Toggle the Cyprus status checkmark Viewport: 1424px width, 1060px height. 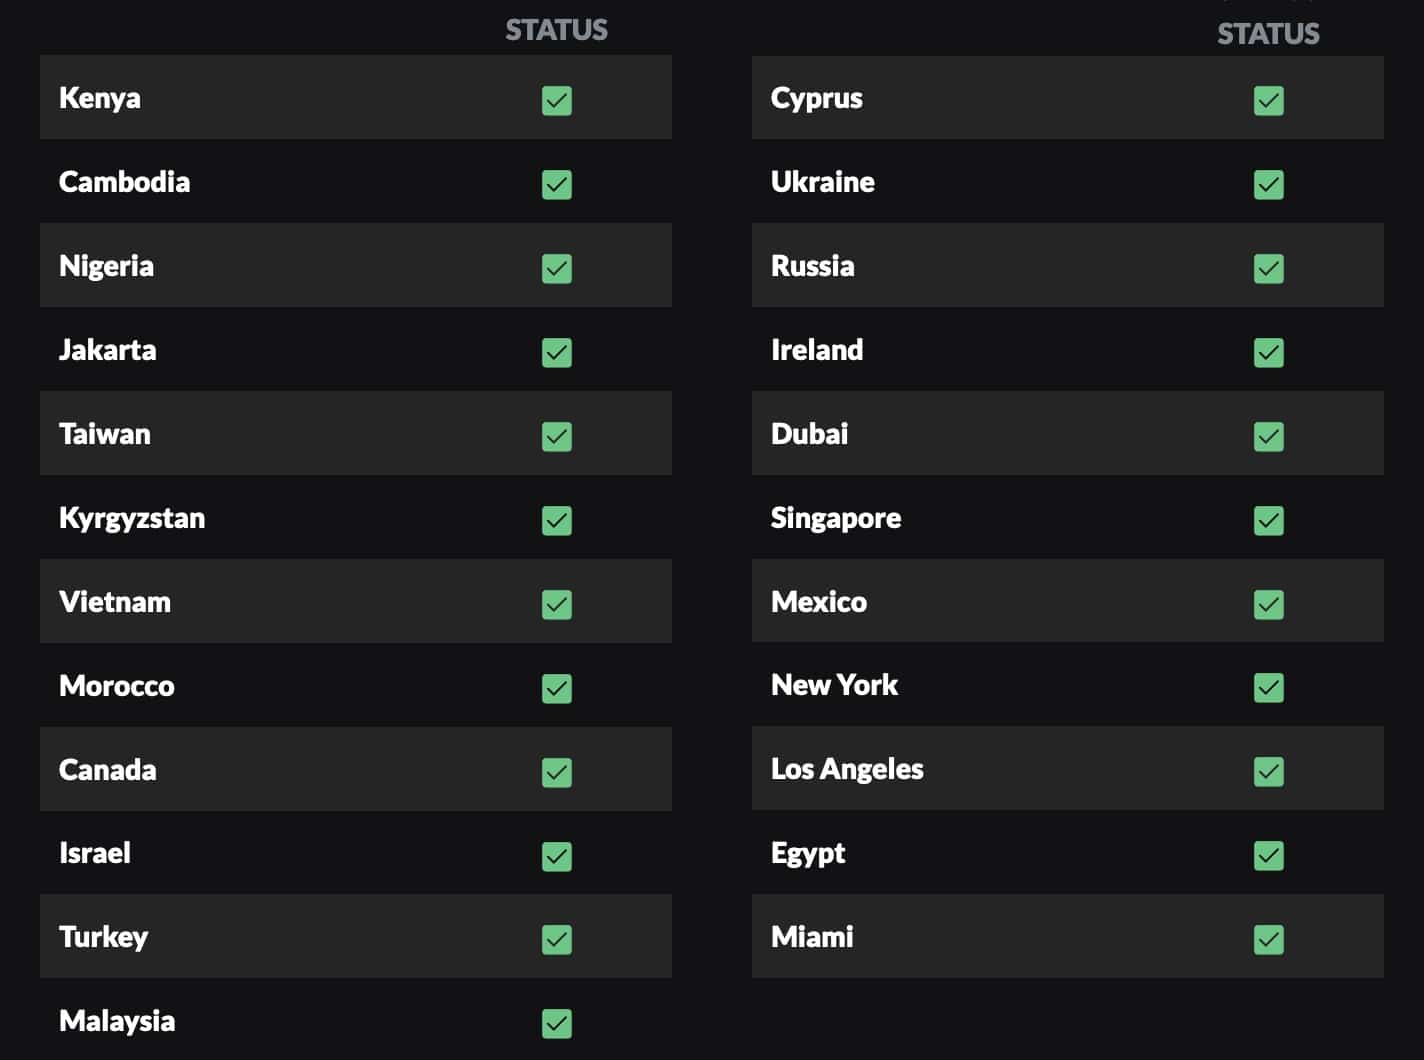pyautogui.click(x=1268, y=100)
